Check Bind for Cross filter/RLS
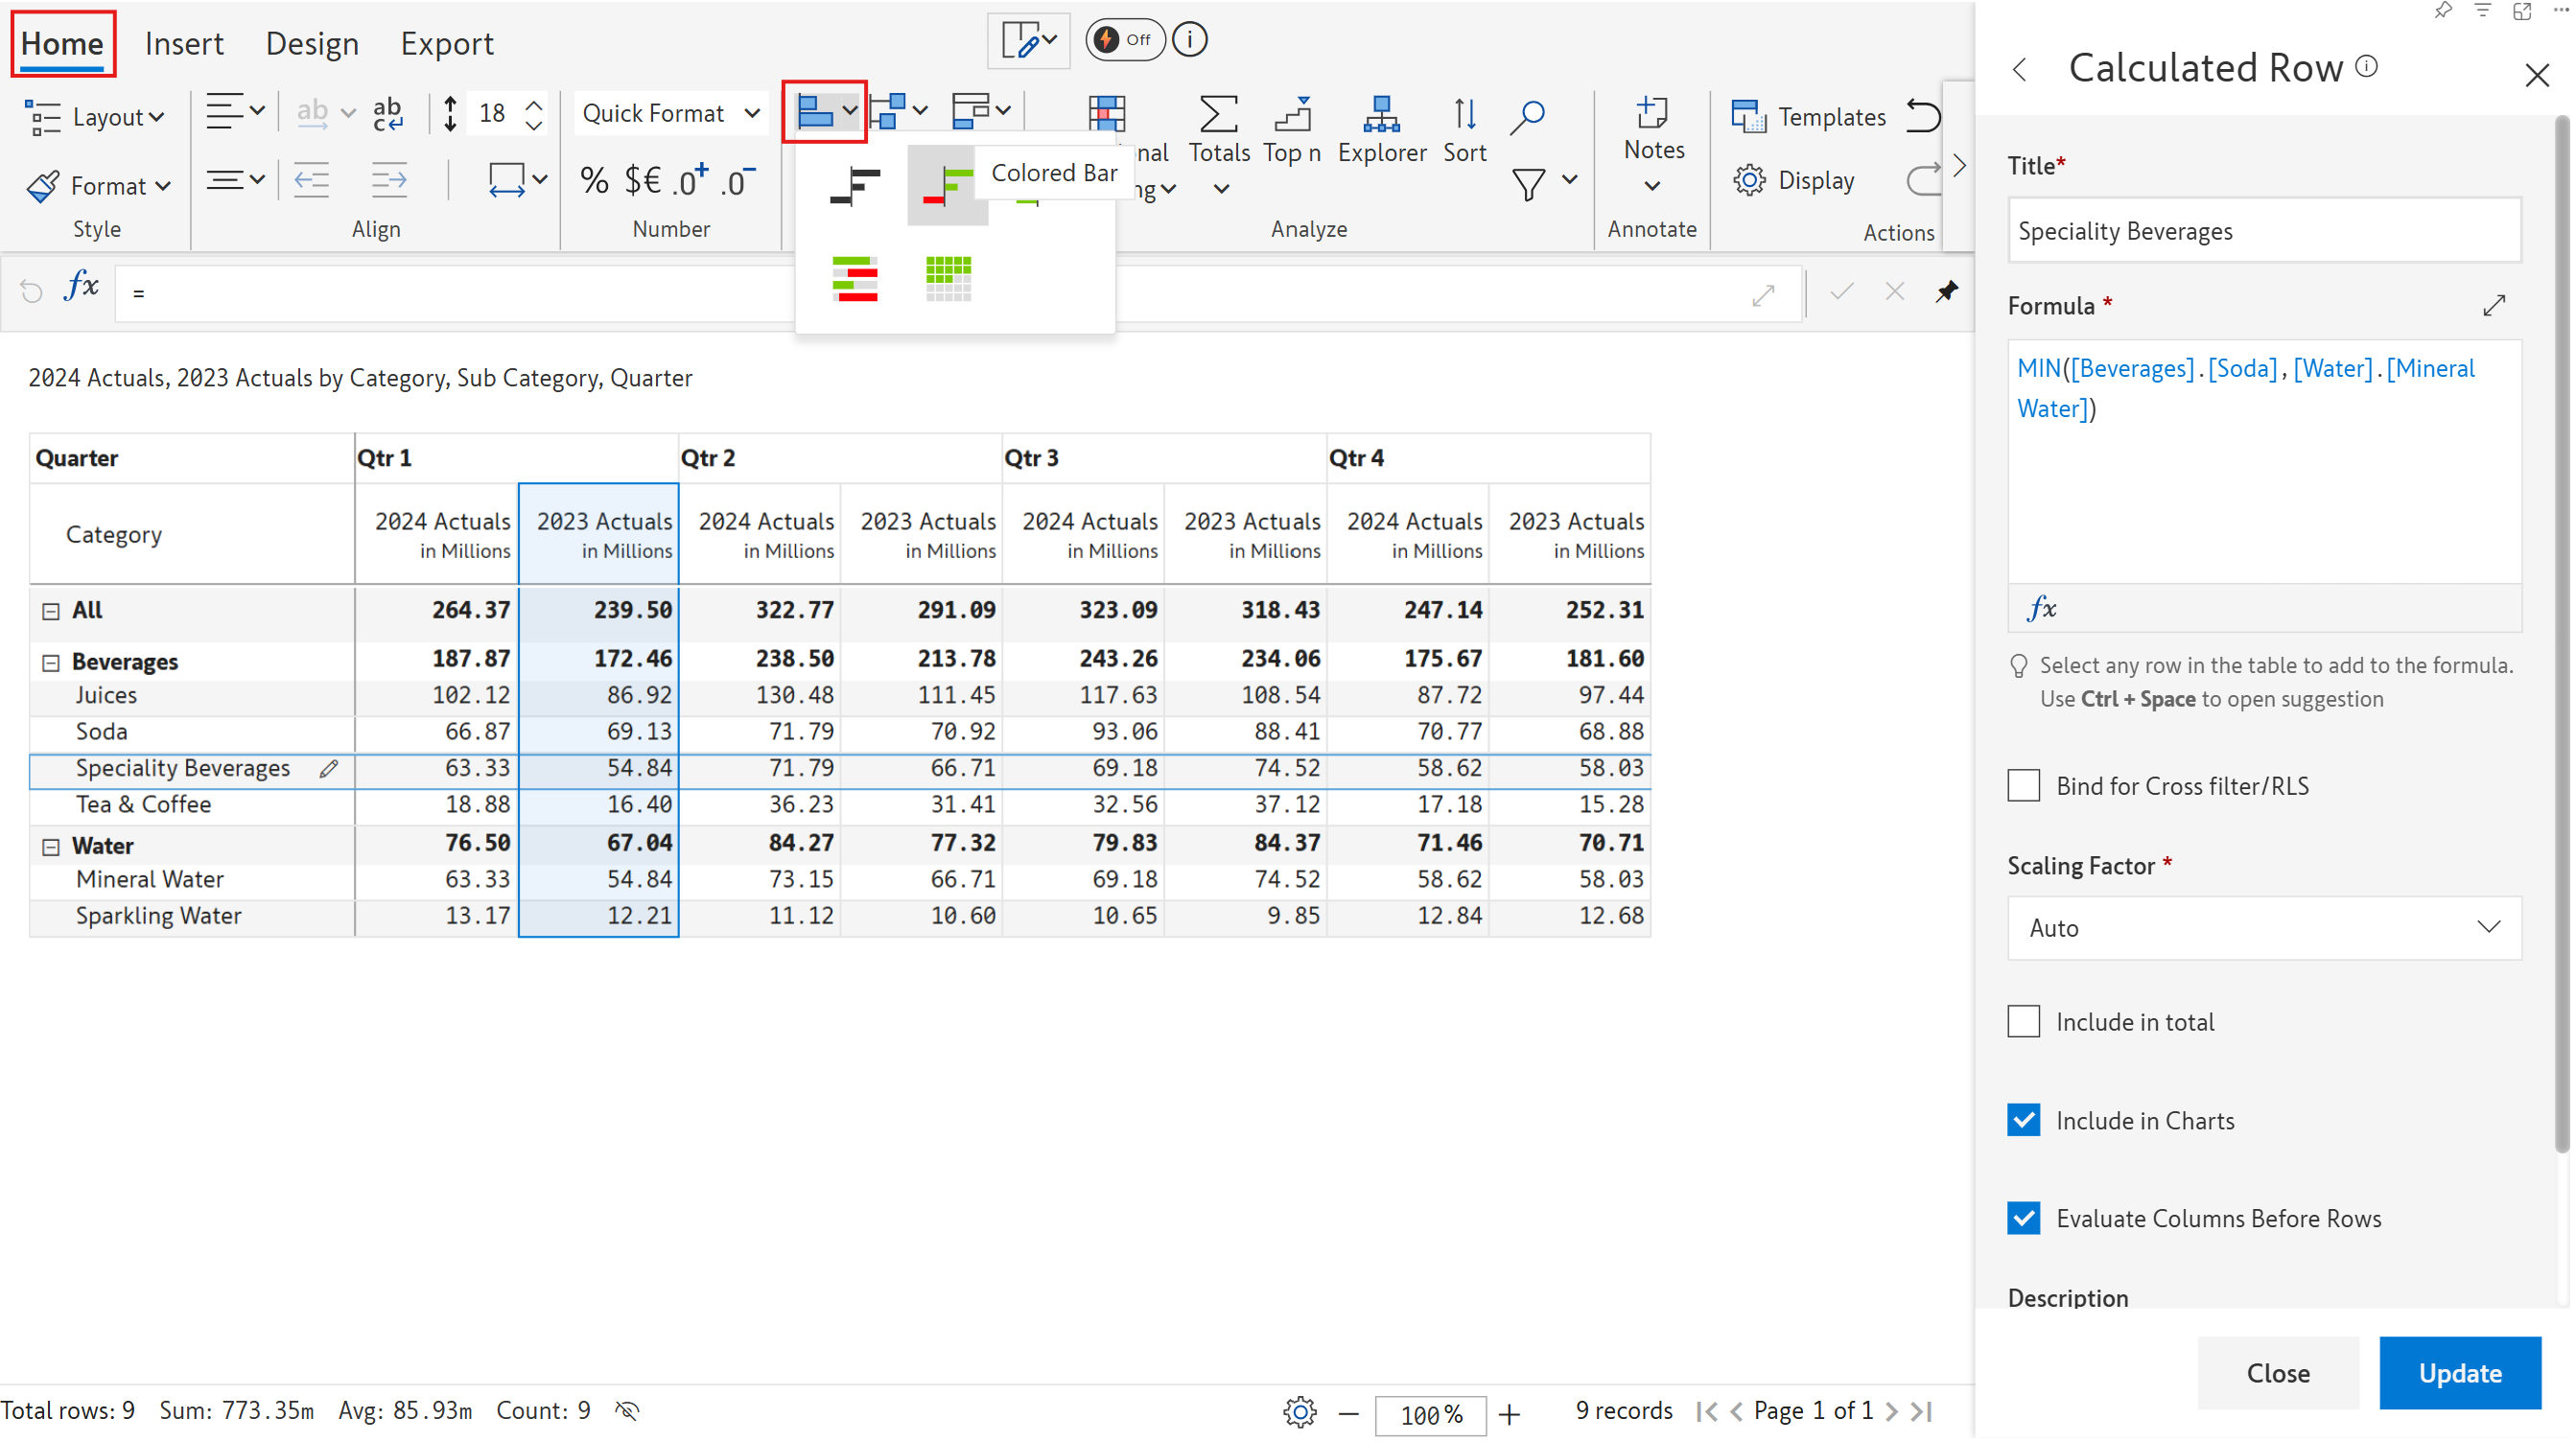2576x1442 pixels. (x=2023, y=786)
